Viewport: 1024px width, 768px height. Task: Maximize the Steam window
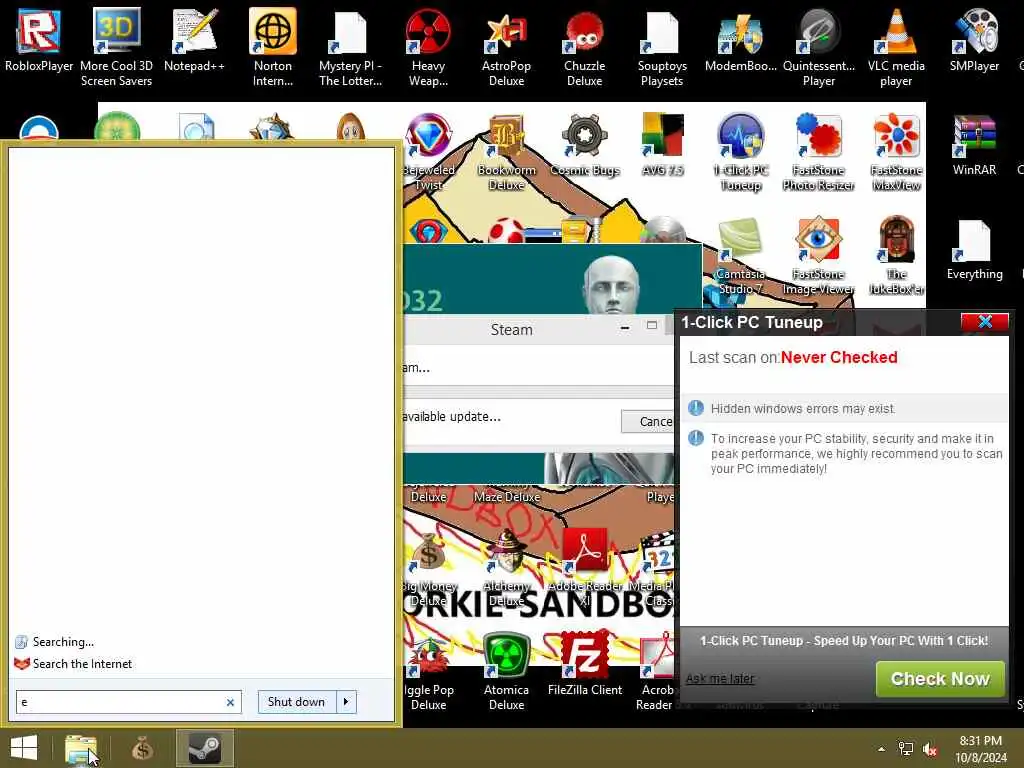pos(651,325)
